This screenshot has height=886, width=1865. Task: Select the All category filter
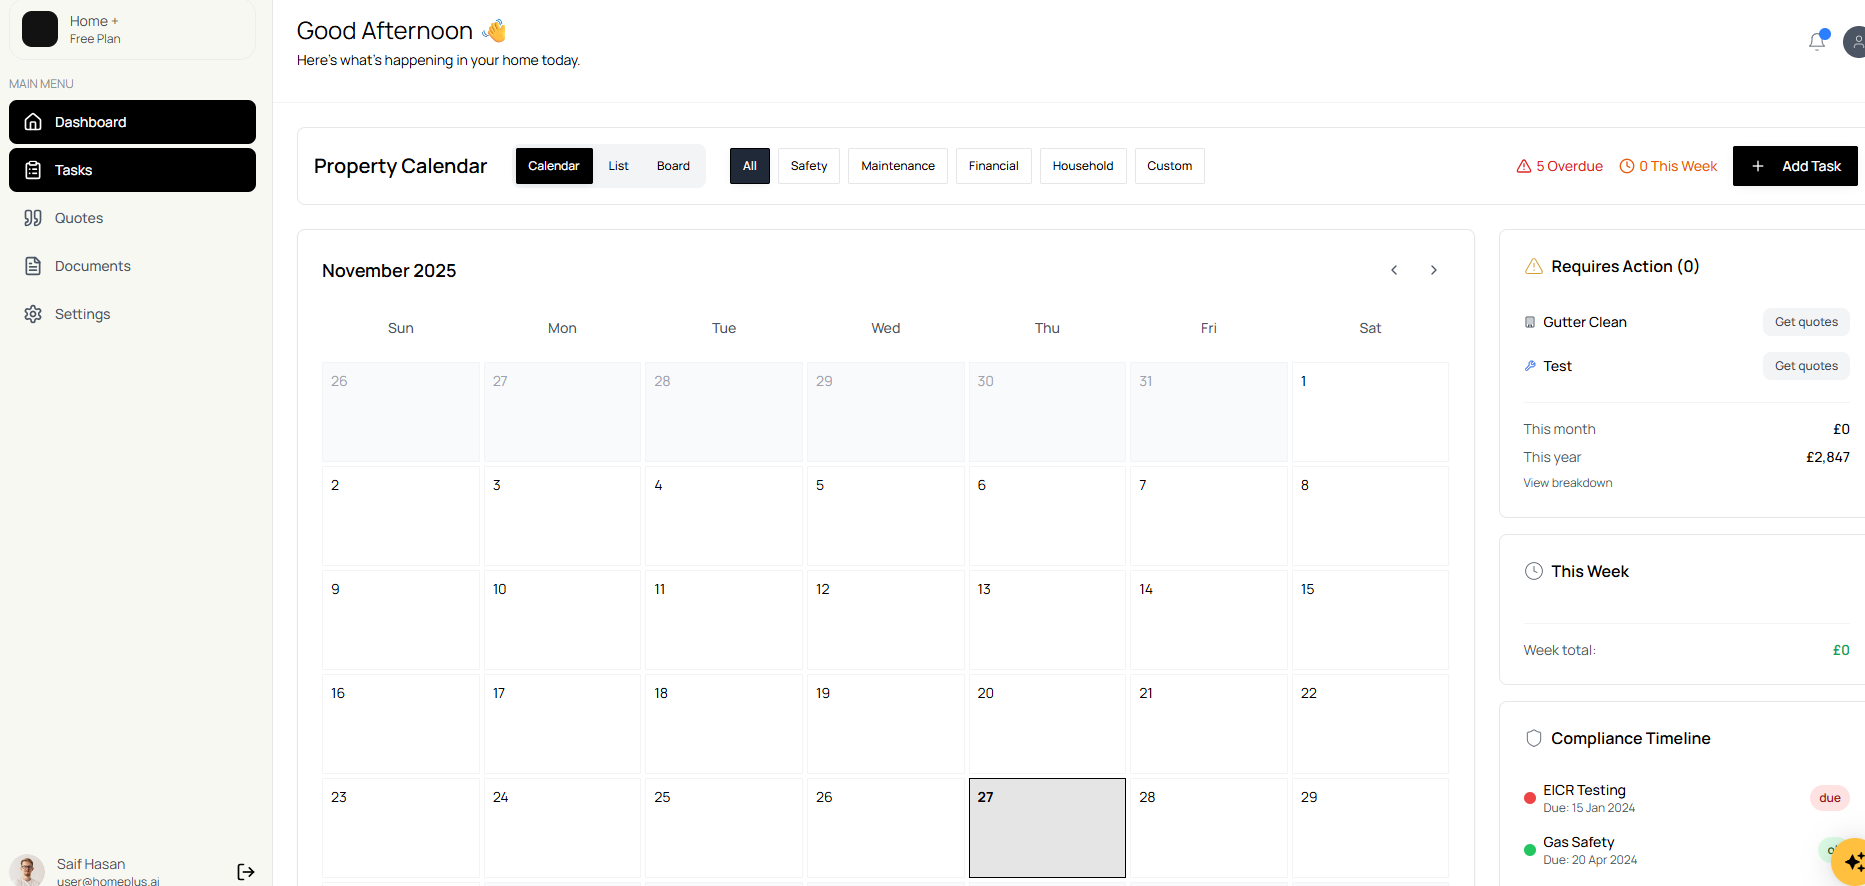tap(750, 166)
